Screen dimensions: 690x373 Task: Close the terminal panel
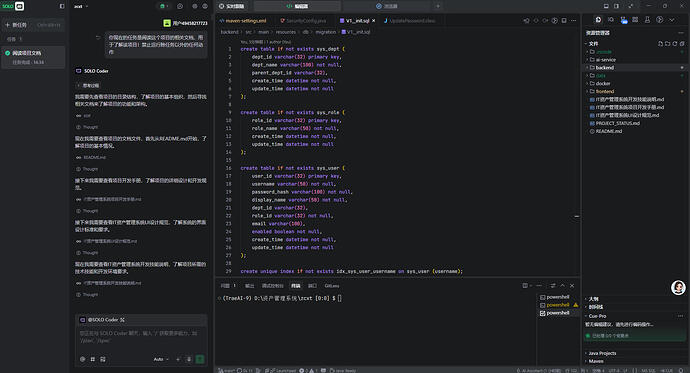coord(572,286)
